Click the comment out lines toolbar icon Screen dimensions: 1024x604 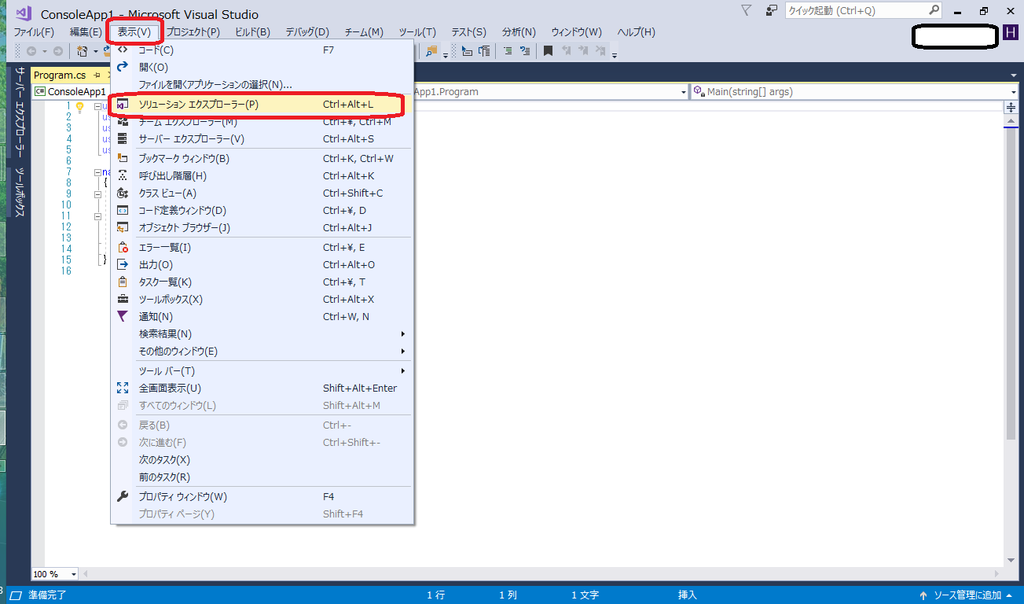click(508, 51)
